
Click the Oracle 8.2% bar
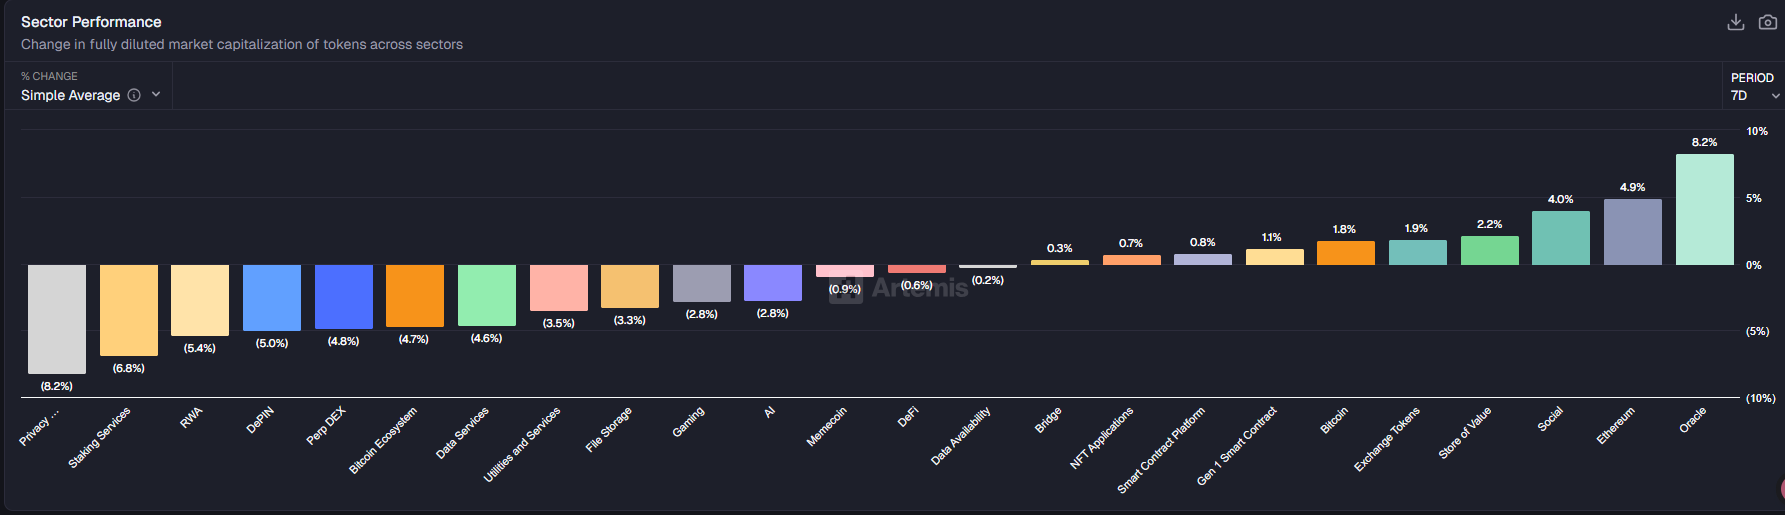click(x=1704, y=209)
